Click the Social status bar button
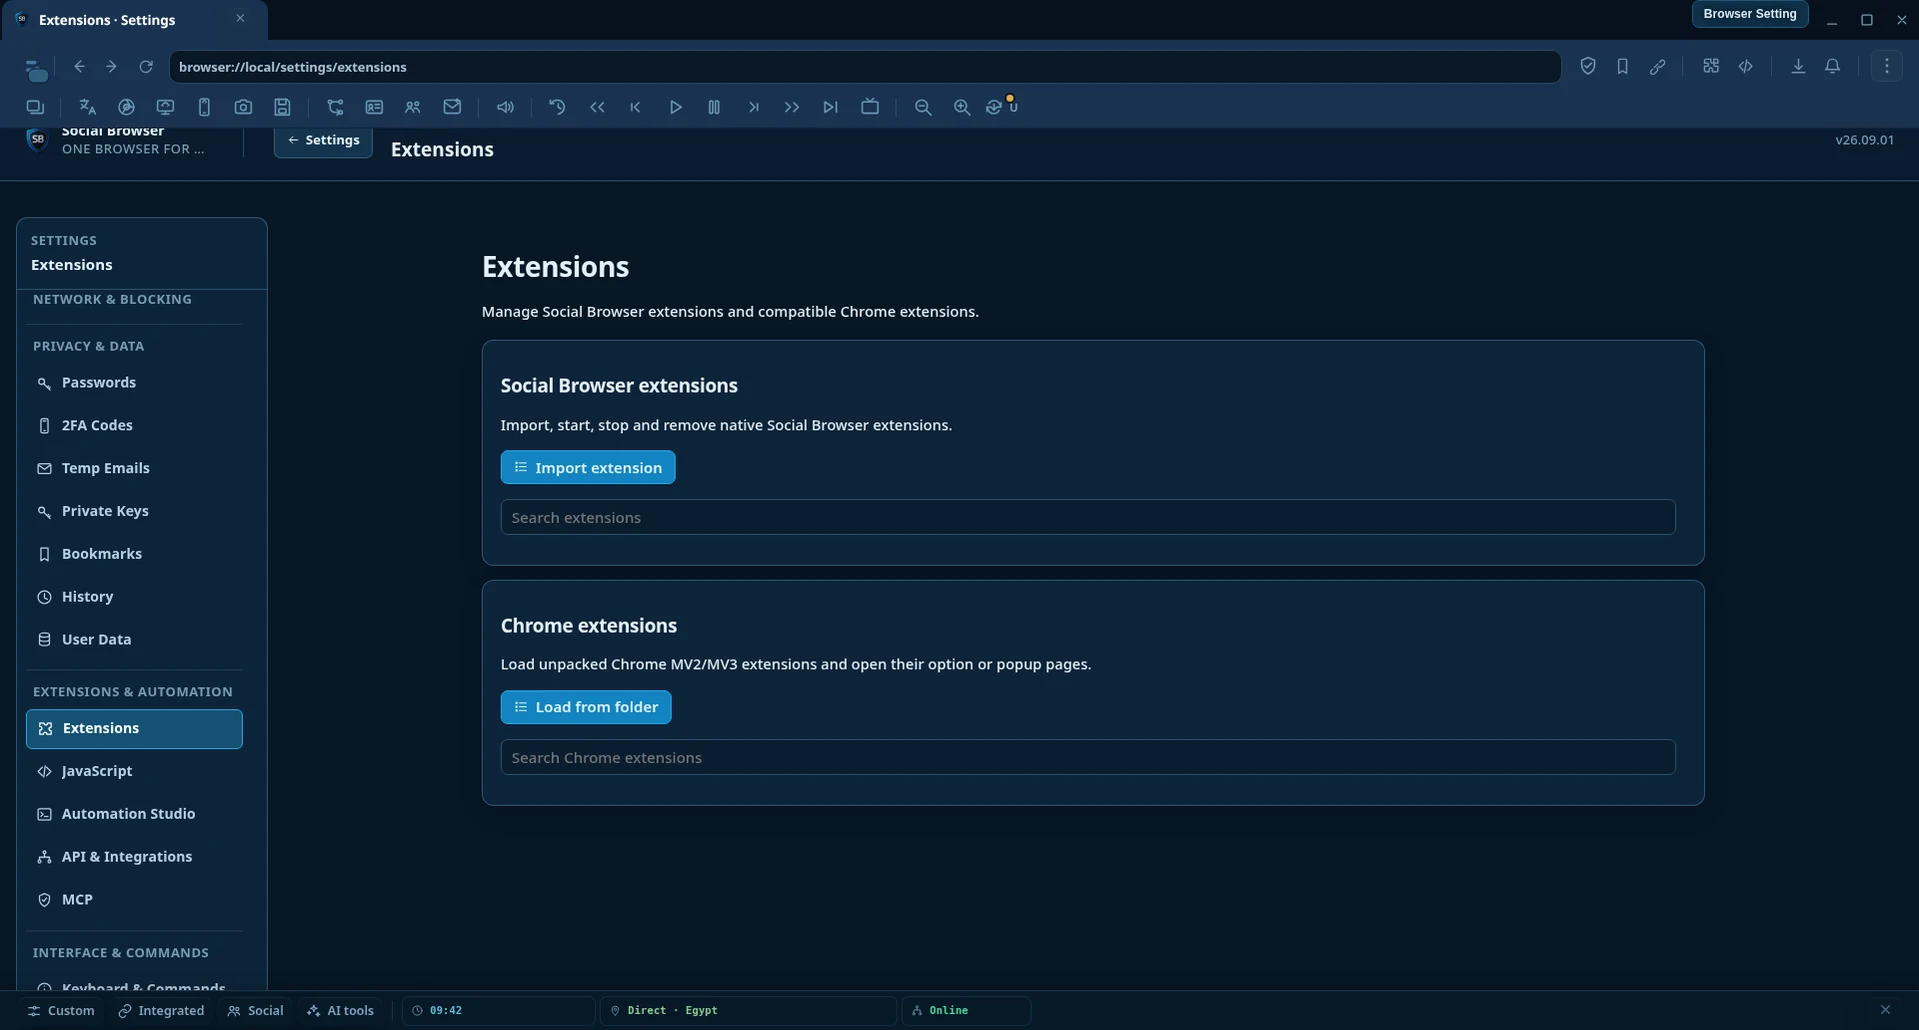The width and height of the screenshot is (1919, 1030). 255,1011
